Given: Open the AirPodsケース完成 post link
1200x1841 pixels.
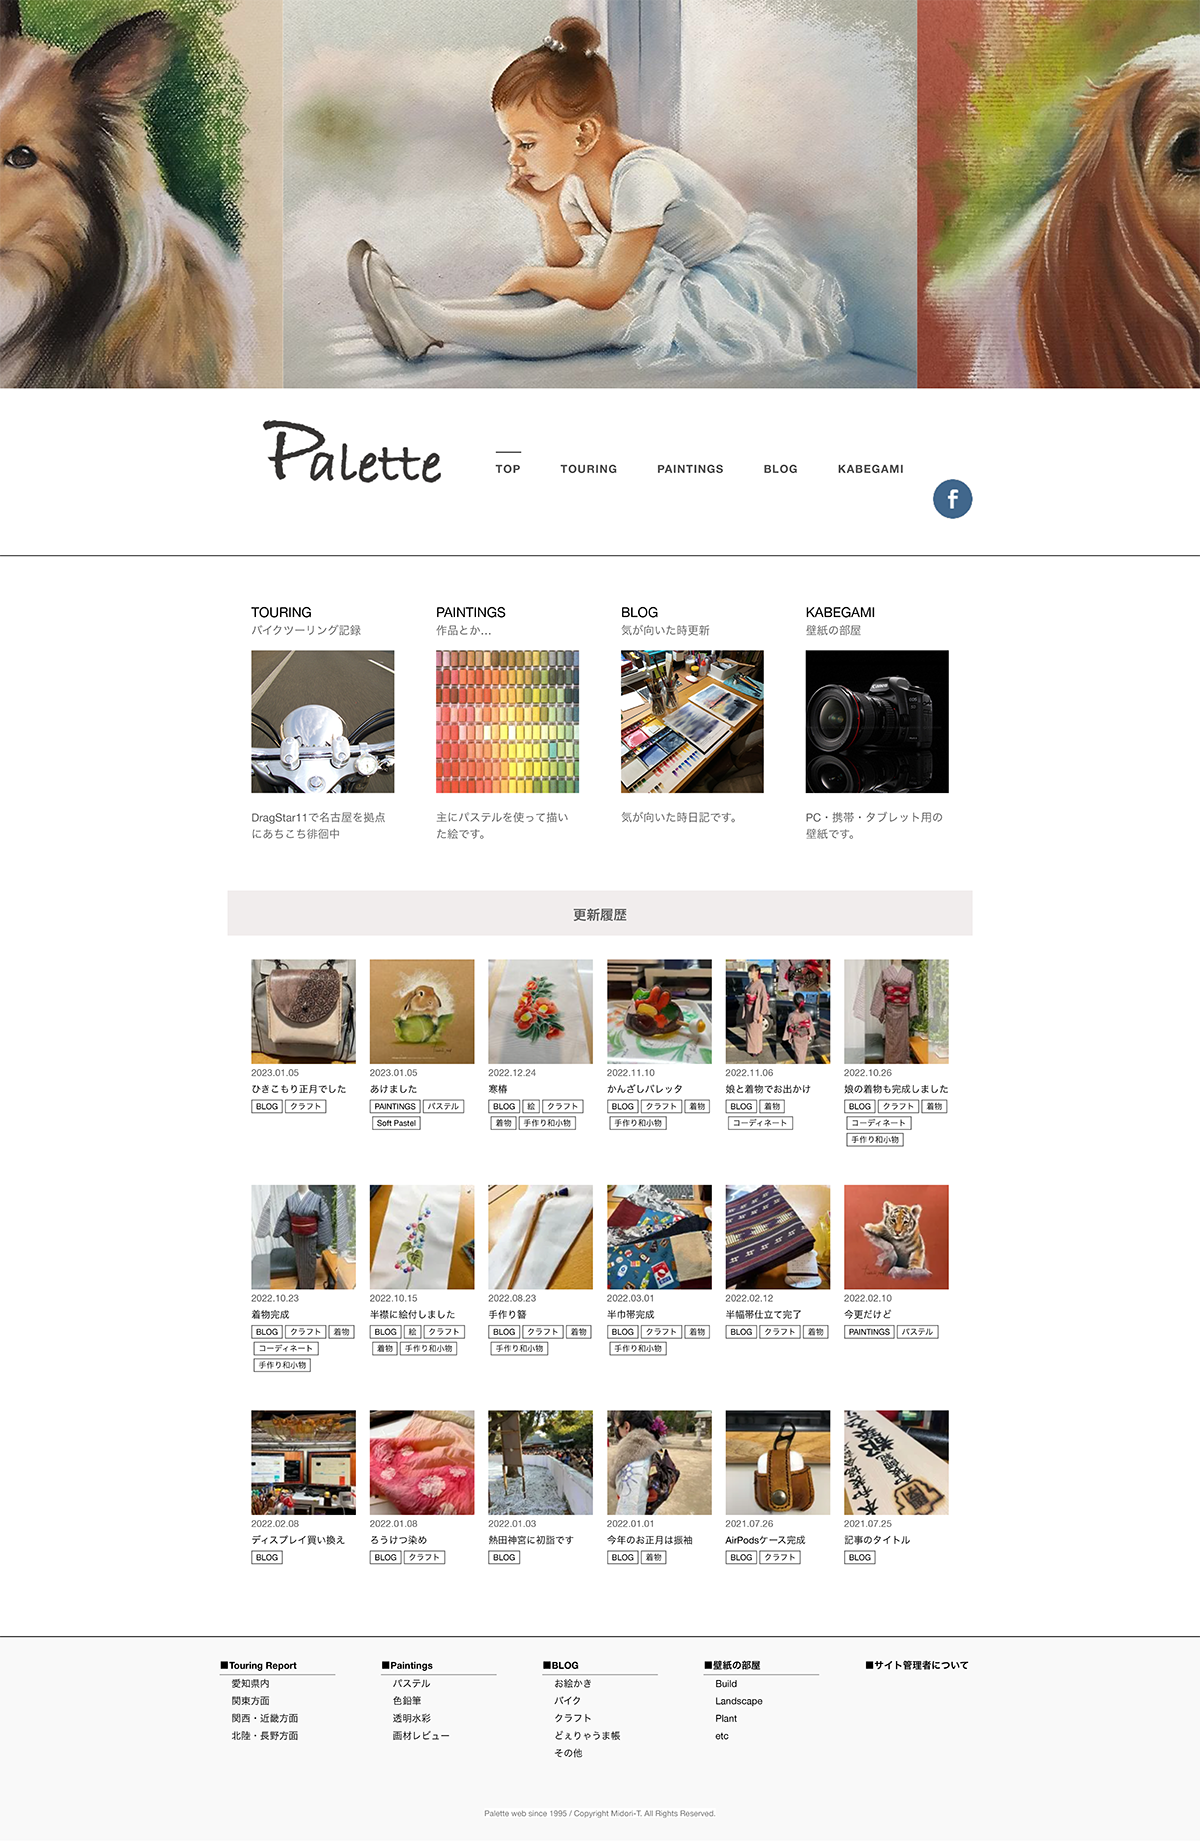Looking at the screenshot, I should point(765,1540).
